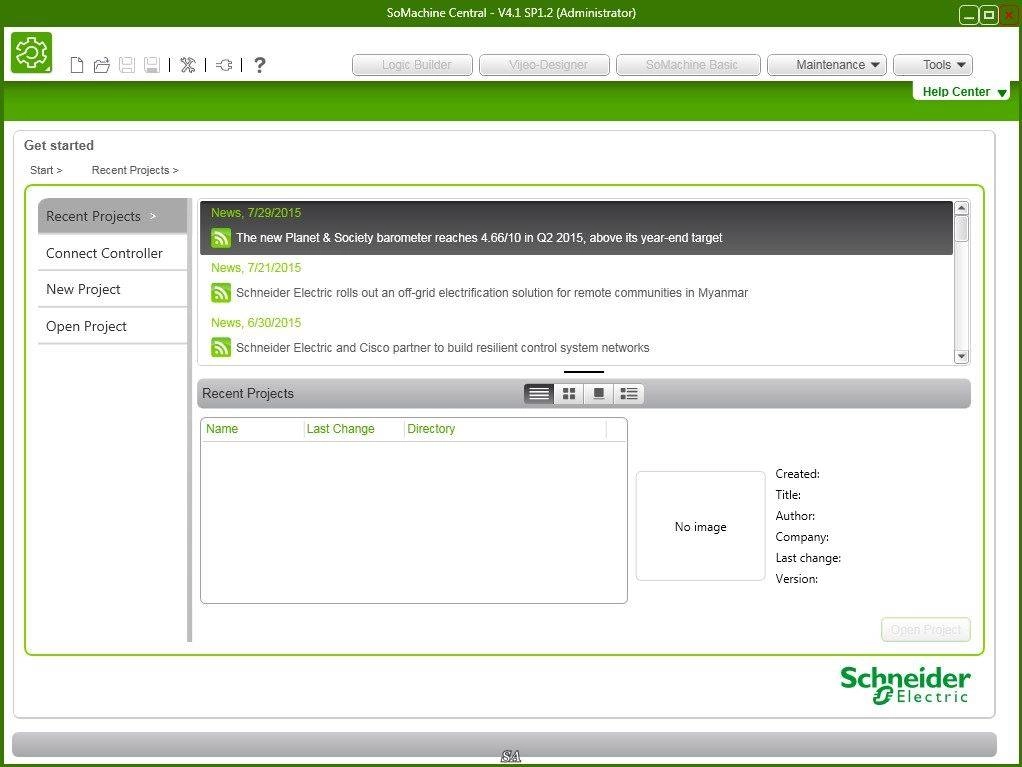Open the Tools dropdown menu
This screenshot has height=767, width=1022.
pyautogui.click(x=933, y=65)
